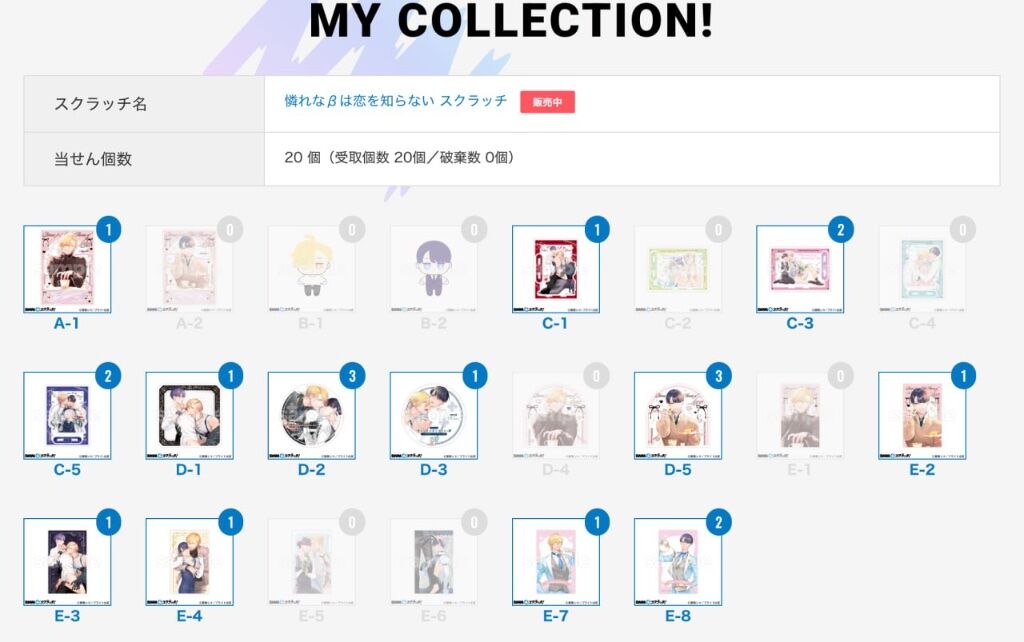Open the C-5 item thumbnail
Viewport: 1024px width, 642px height.
[x=67, y=415]
